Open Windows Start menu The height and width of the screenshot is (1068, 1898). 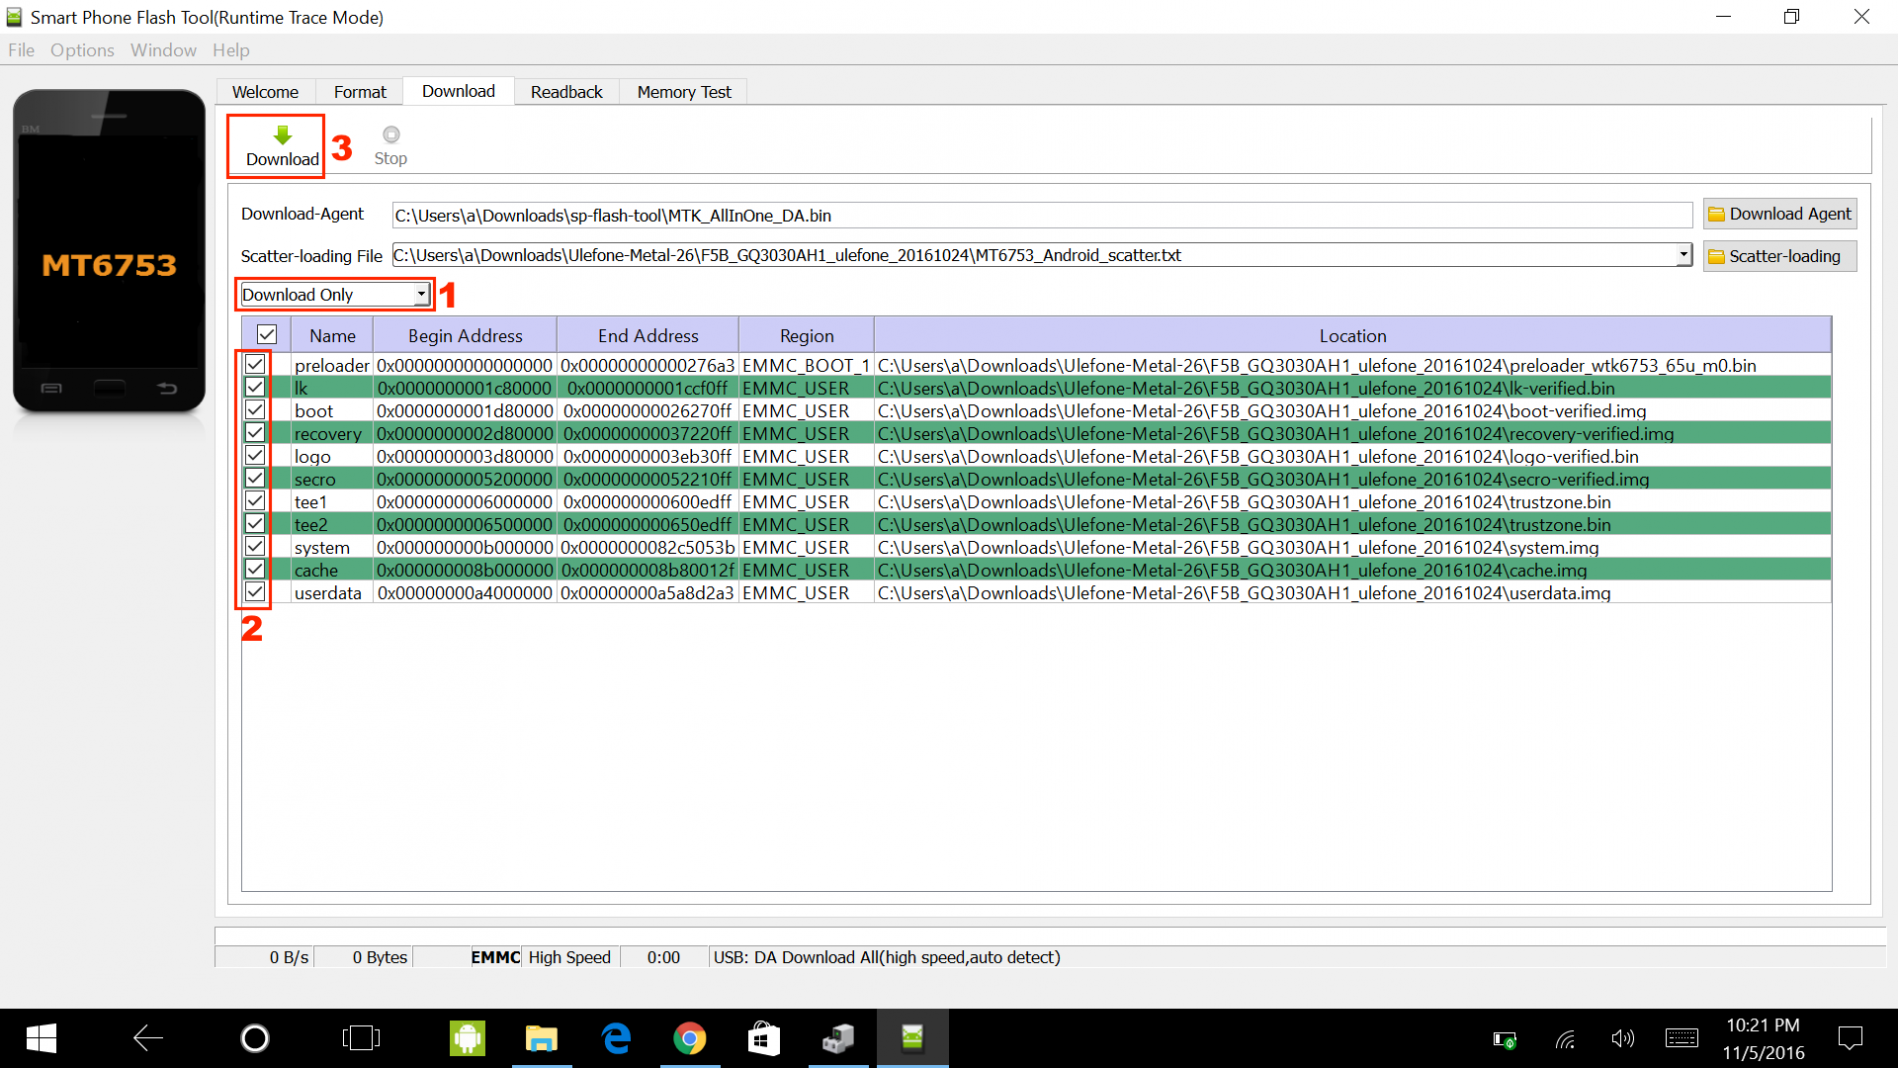click(x=41, y=1038)
